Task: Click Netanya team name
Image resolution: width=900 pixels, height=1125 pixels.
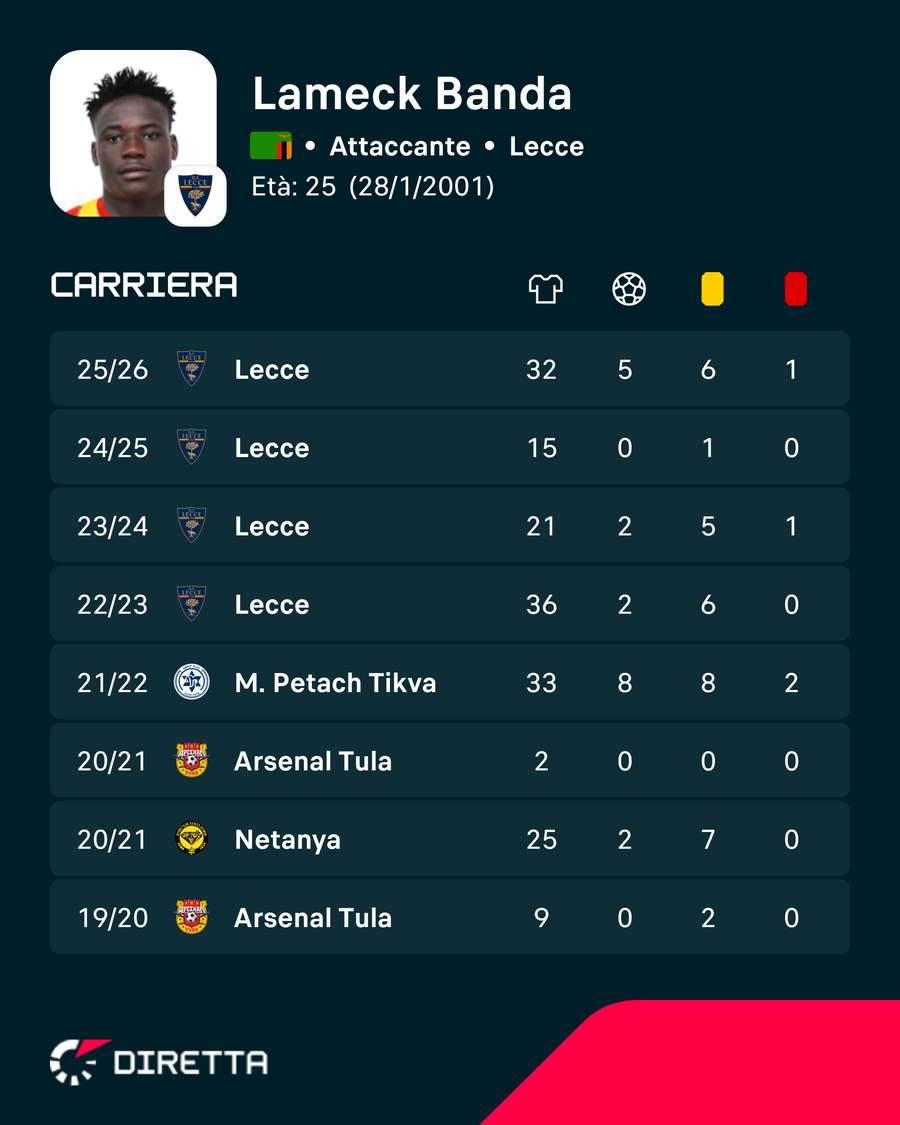Action: coord(287,839)
